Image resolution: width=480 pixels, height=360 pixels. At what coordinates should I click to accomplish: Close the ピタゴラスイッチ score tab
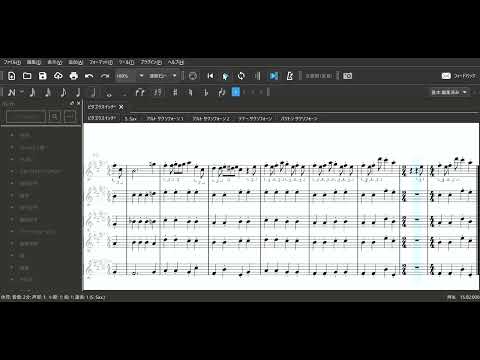[121, 107]
